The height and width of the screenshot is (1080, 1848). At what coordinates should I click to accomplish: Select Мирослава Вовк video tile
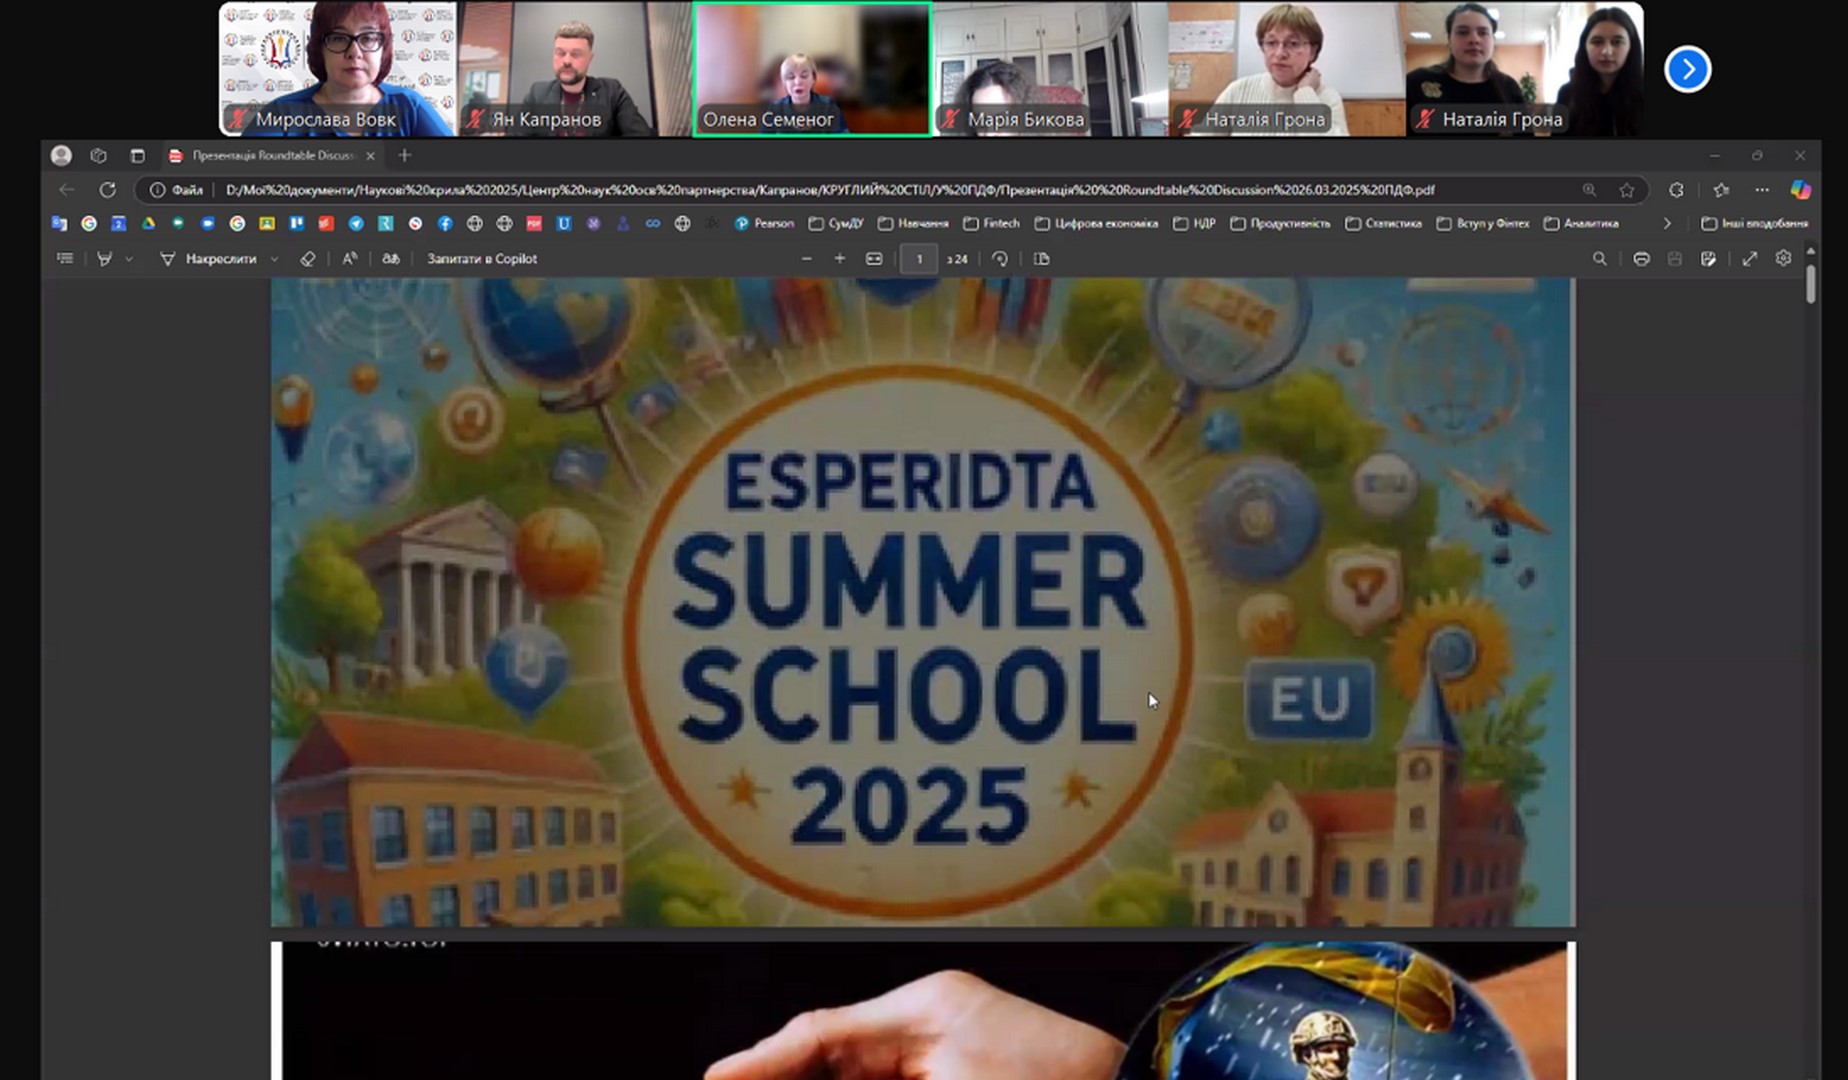338,68
